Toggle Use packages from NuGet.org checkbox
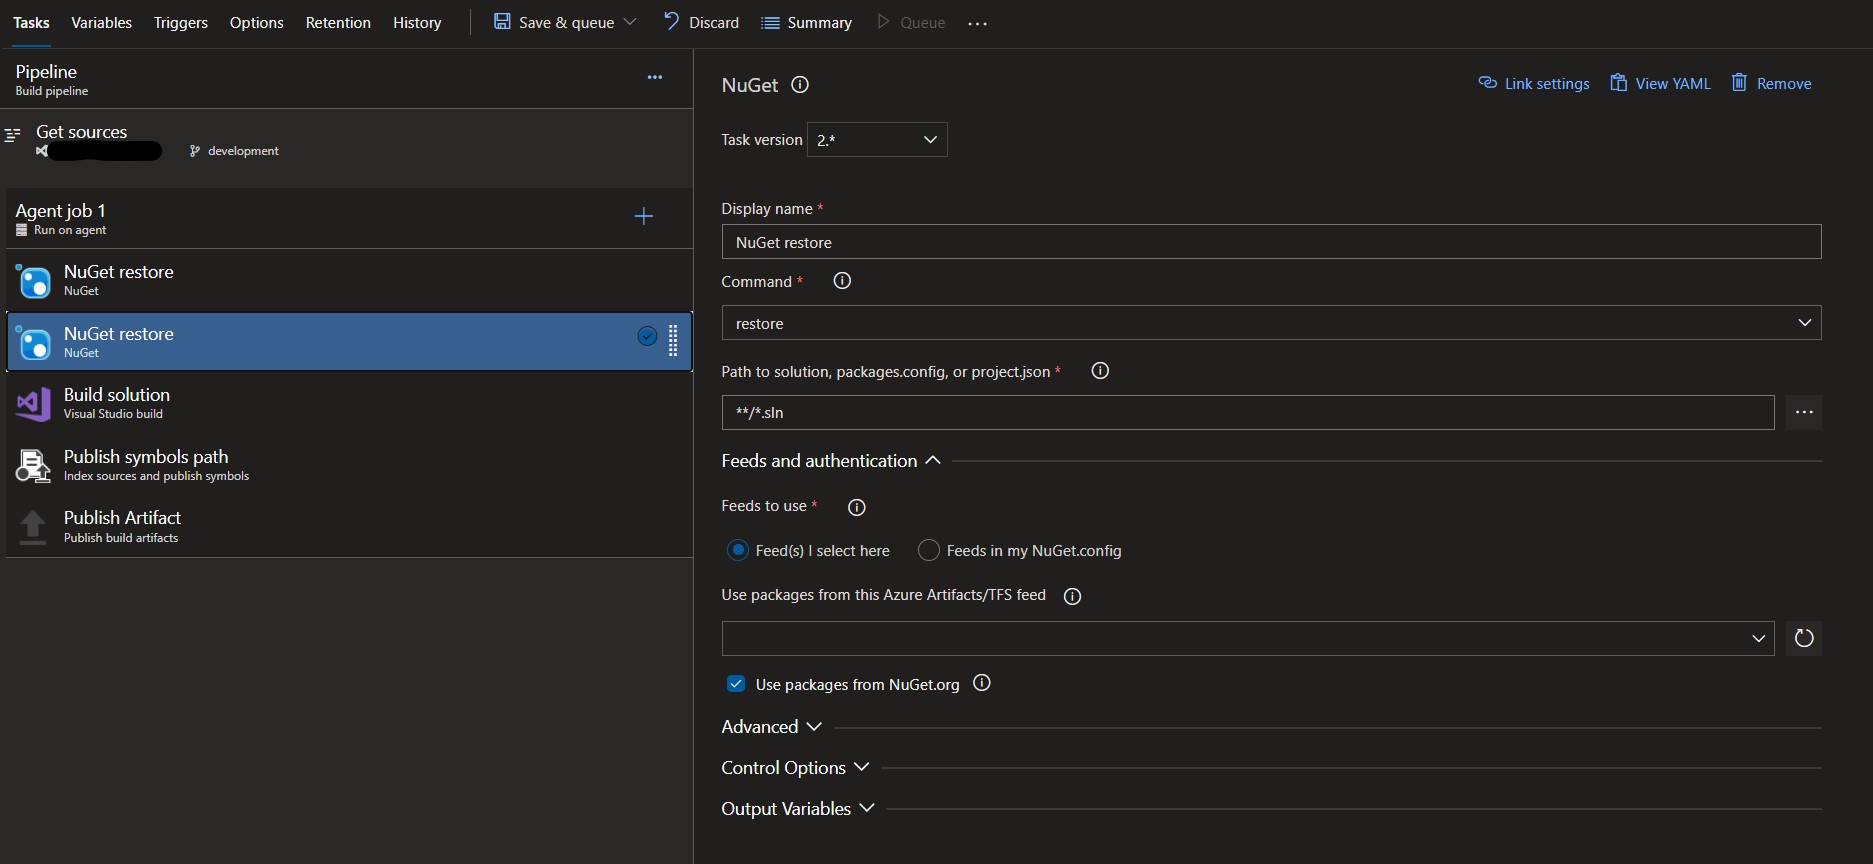 (x=736, y=684)
